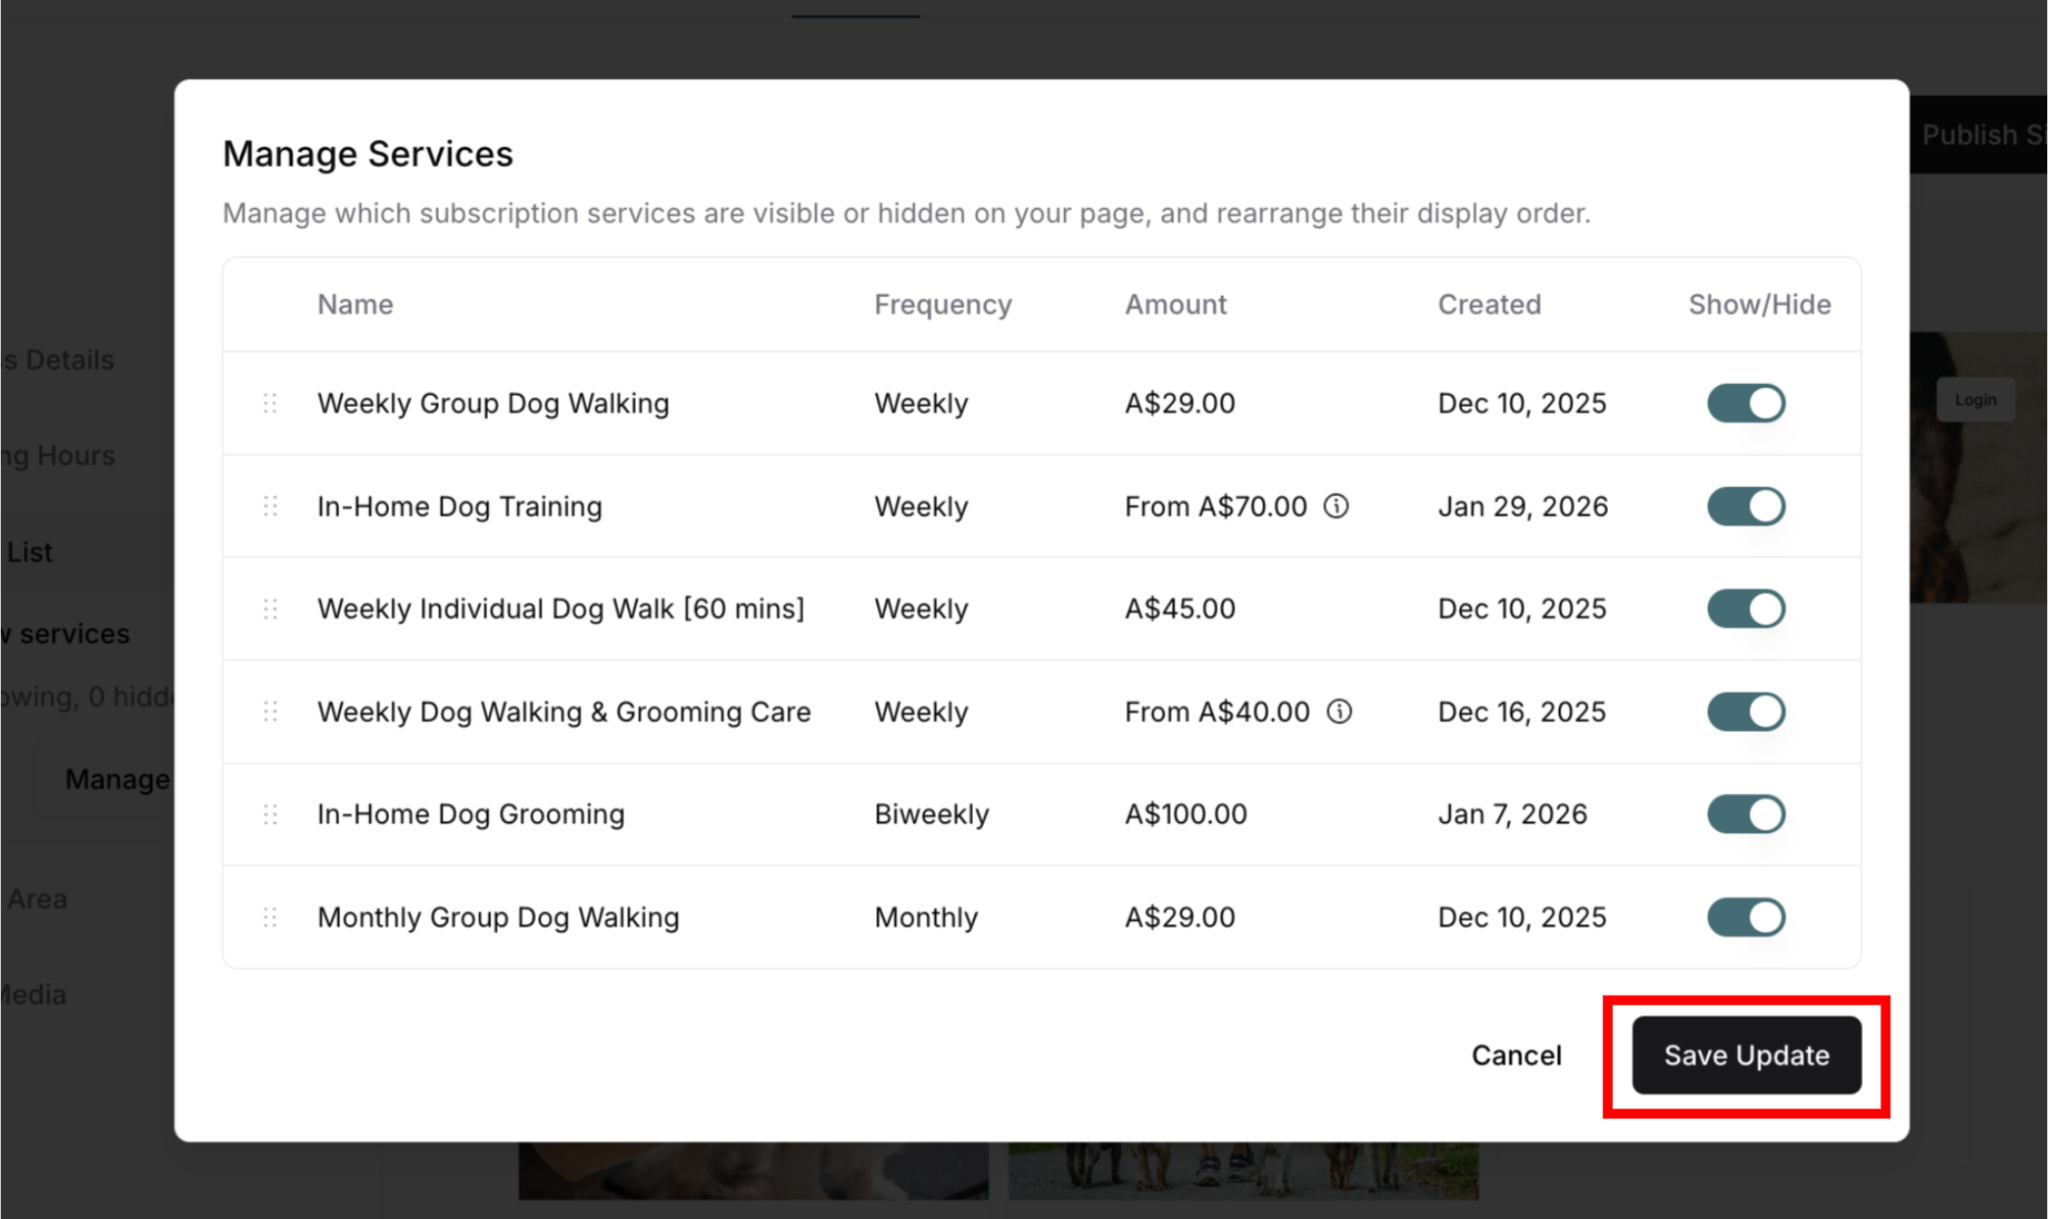Click the Amount column header
This screenshot has width=2048, height=1219.
point(1175,304)
